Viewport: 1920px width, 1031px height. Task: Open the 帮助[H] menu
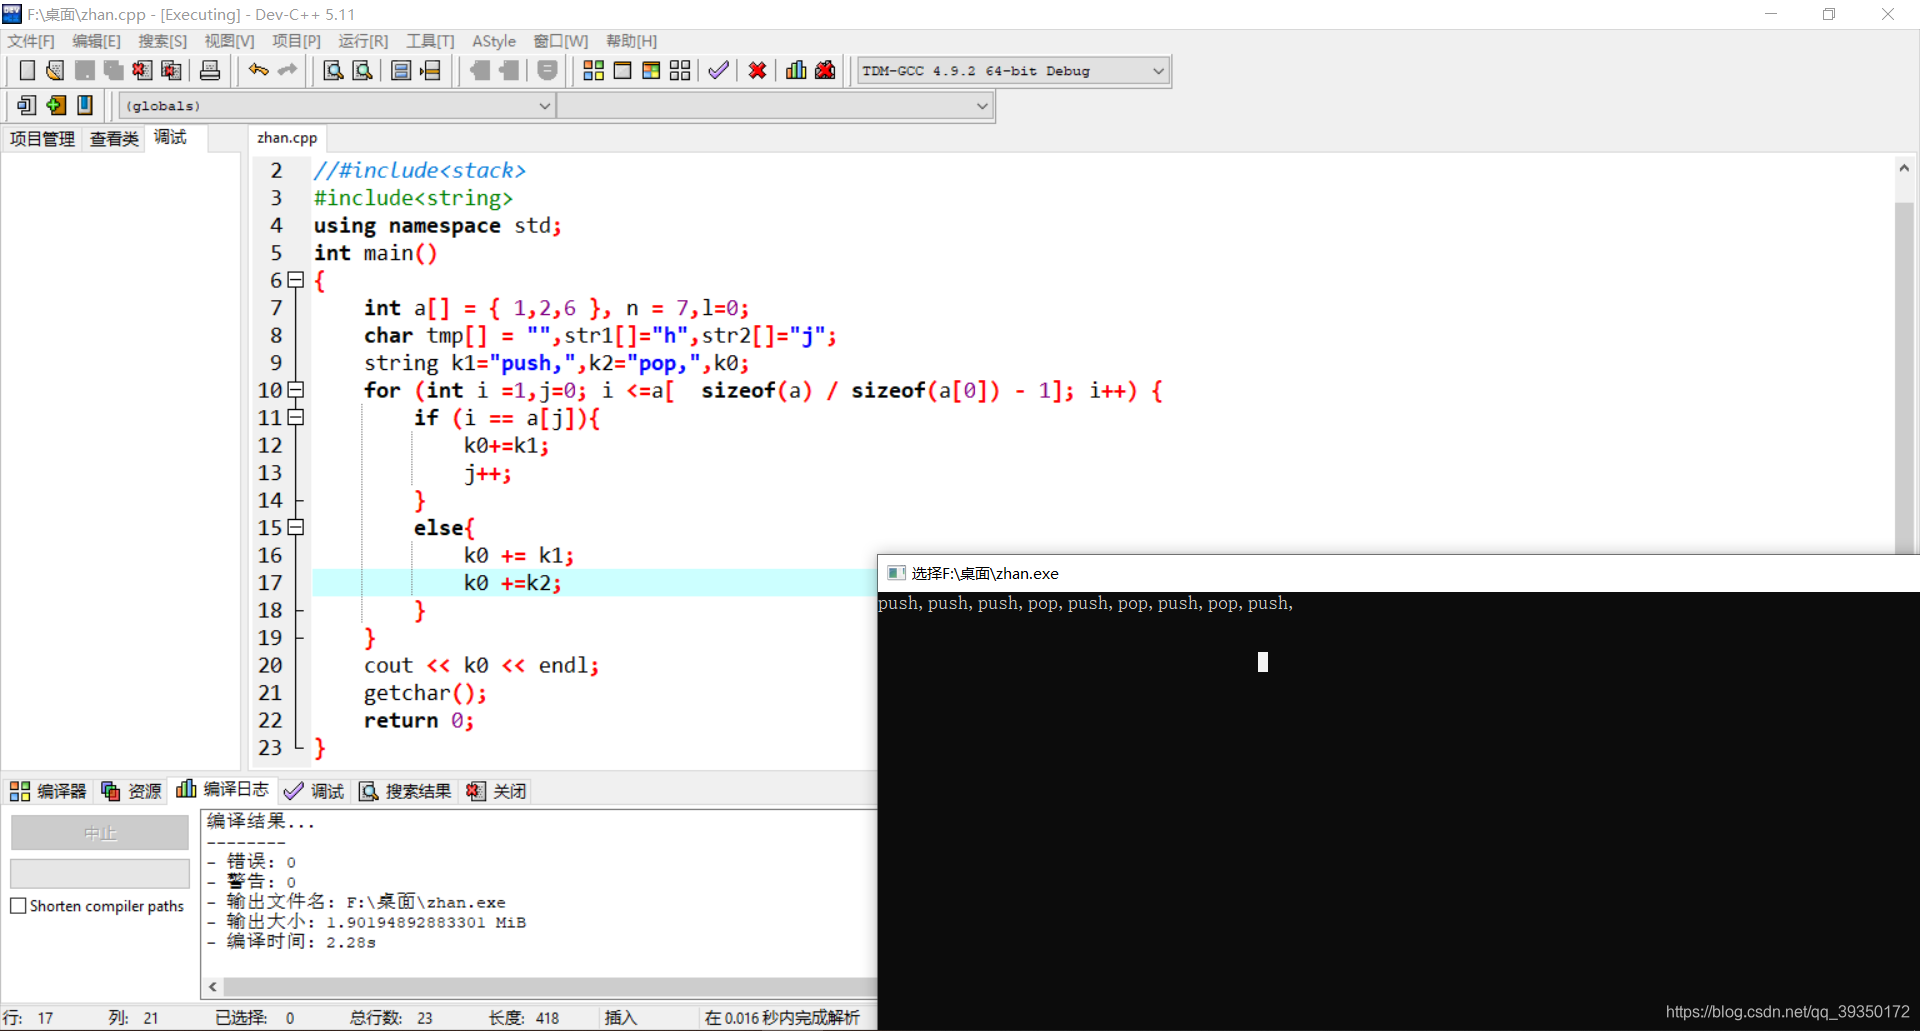(x=632, y=41)
